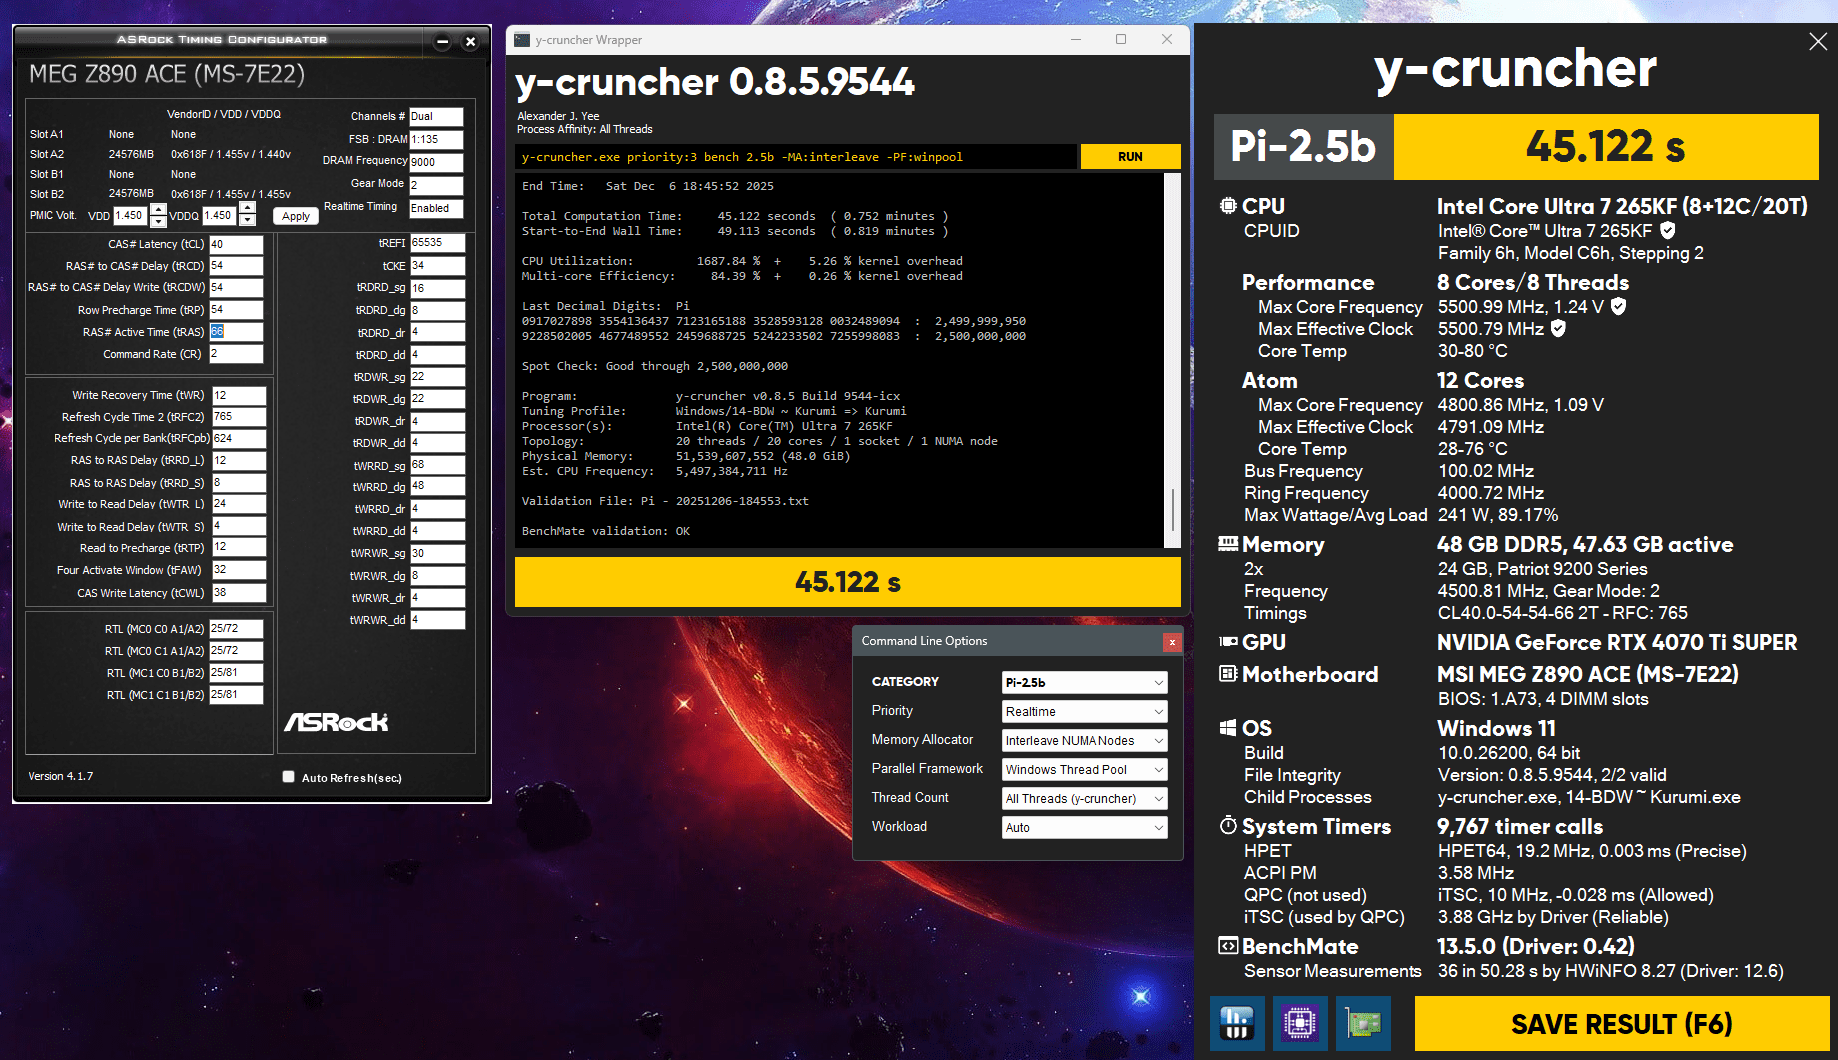Viewport: 1838px width, 1060px height.
Task: Click the Version 4.1.7 label
Action: pyautogui.click(x=61, y=776)
